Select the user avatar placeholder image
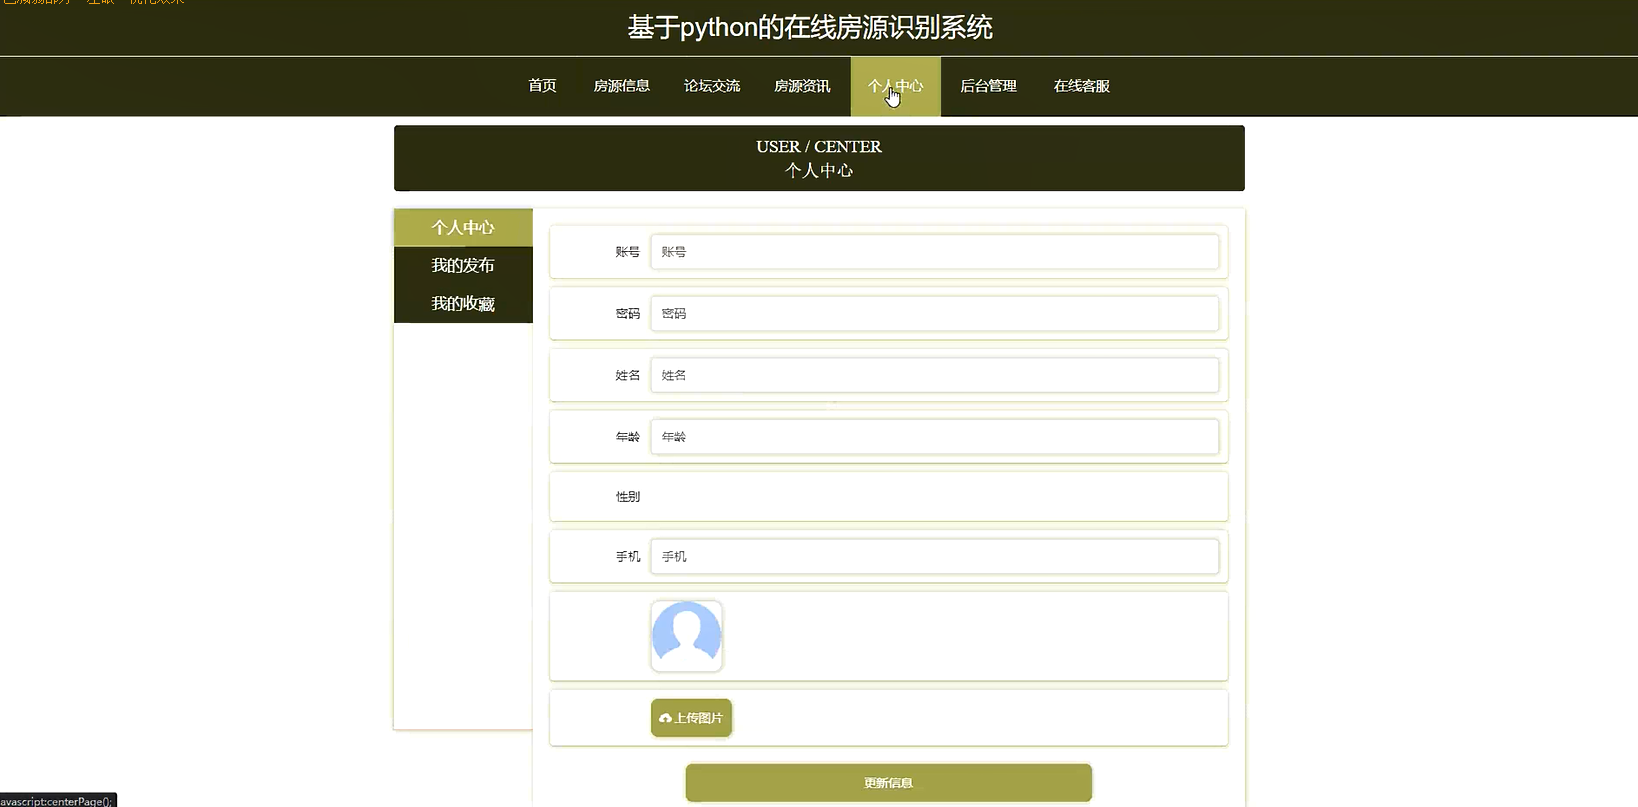This screenshot has width=1638, height=807. 686,636
